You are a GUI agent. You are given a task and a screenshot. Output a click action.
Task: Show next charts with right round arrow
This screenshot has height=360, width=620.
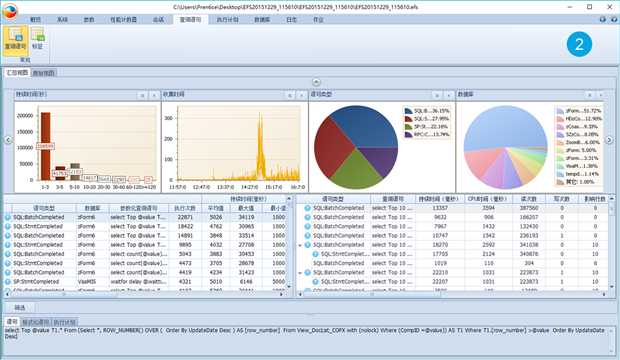(x=609, y=140)
